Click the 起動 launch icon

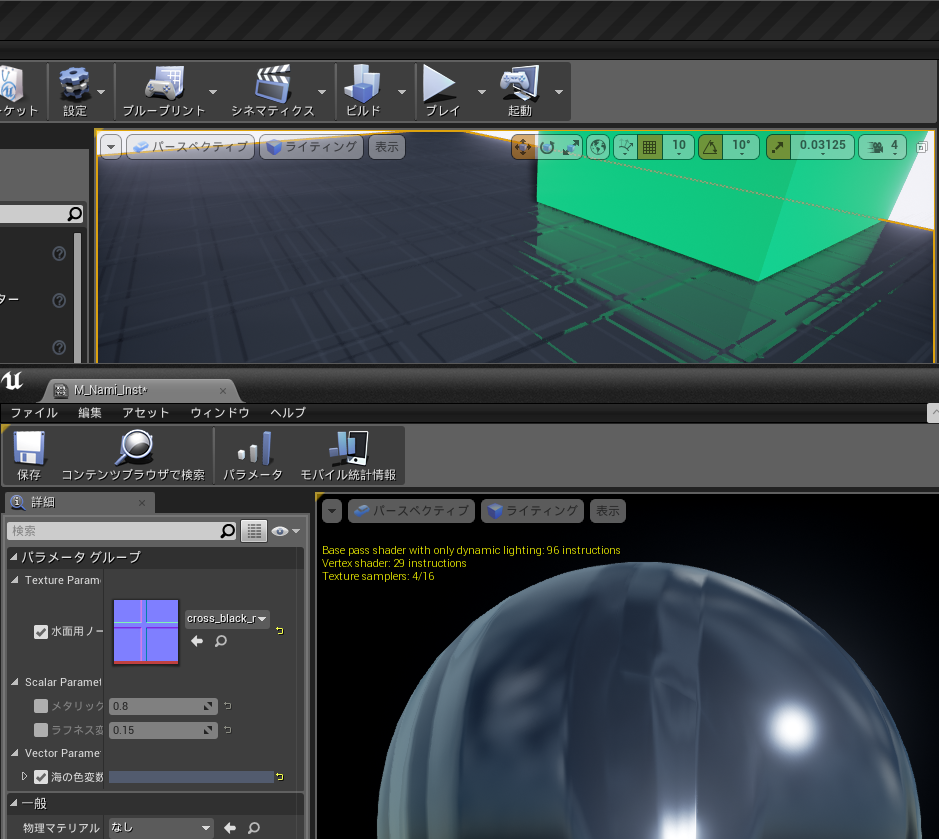click(x=520, y=84)
